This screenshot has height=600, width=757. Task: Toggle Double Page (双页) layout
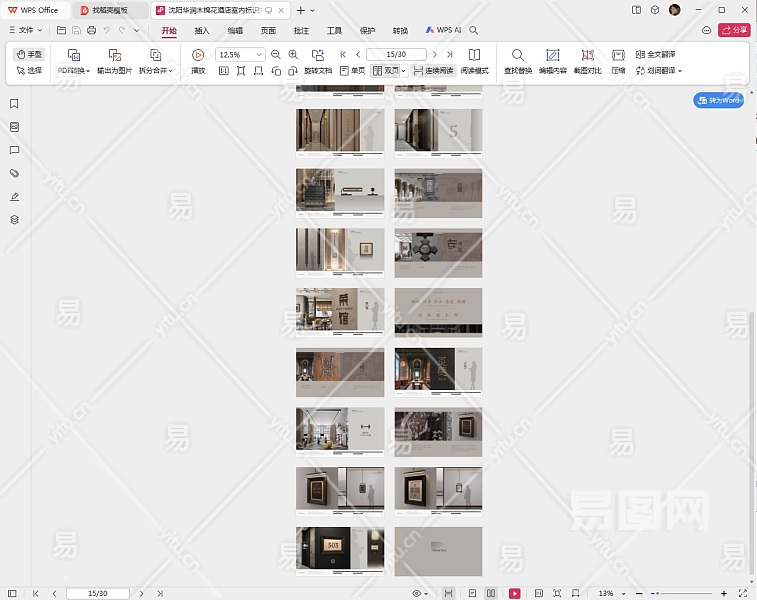coord(386,71)
